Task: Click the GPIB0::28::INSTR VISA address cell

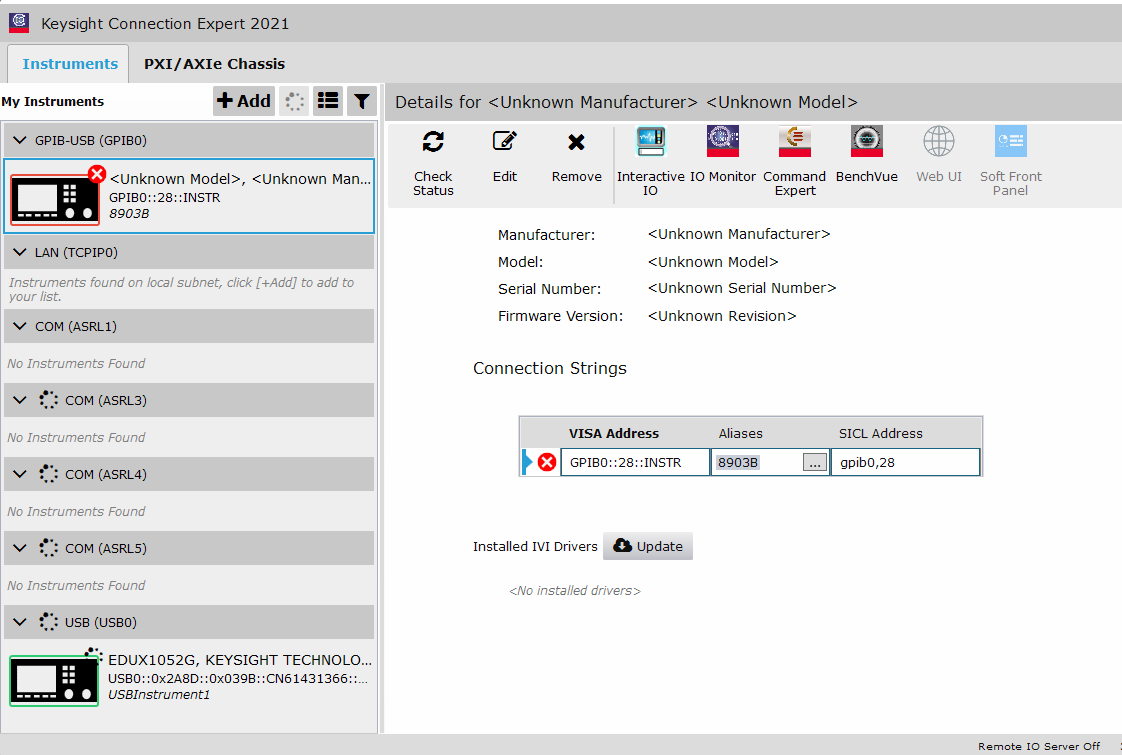Action: 635,462
